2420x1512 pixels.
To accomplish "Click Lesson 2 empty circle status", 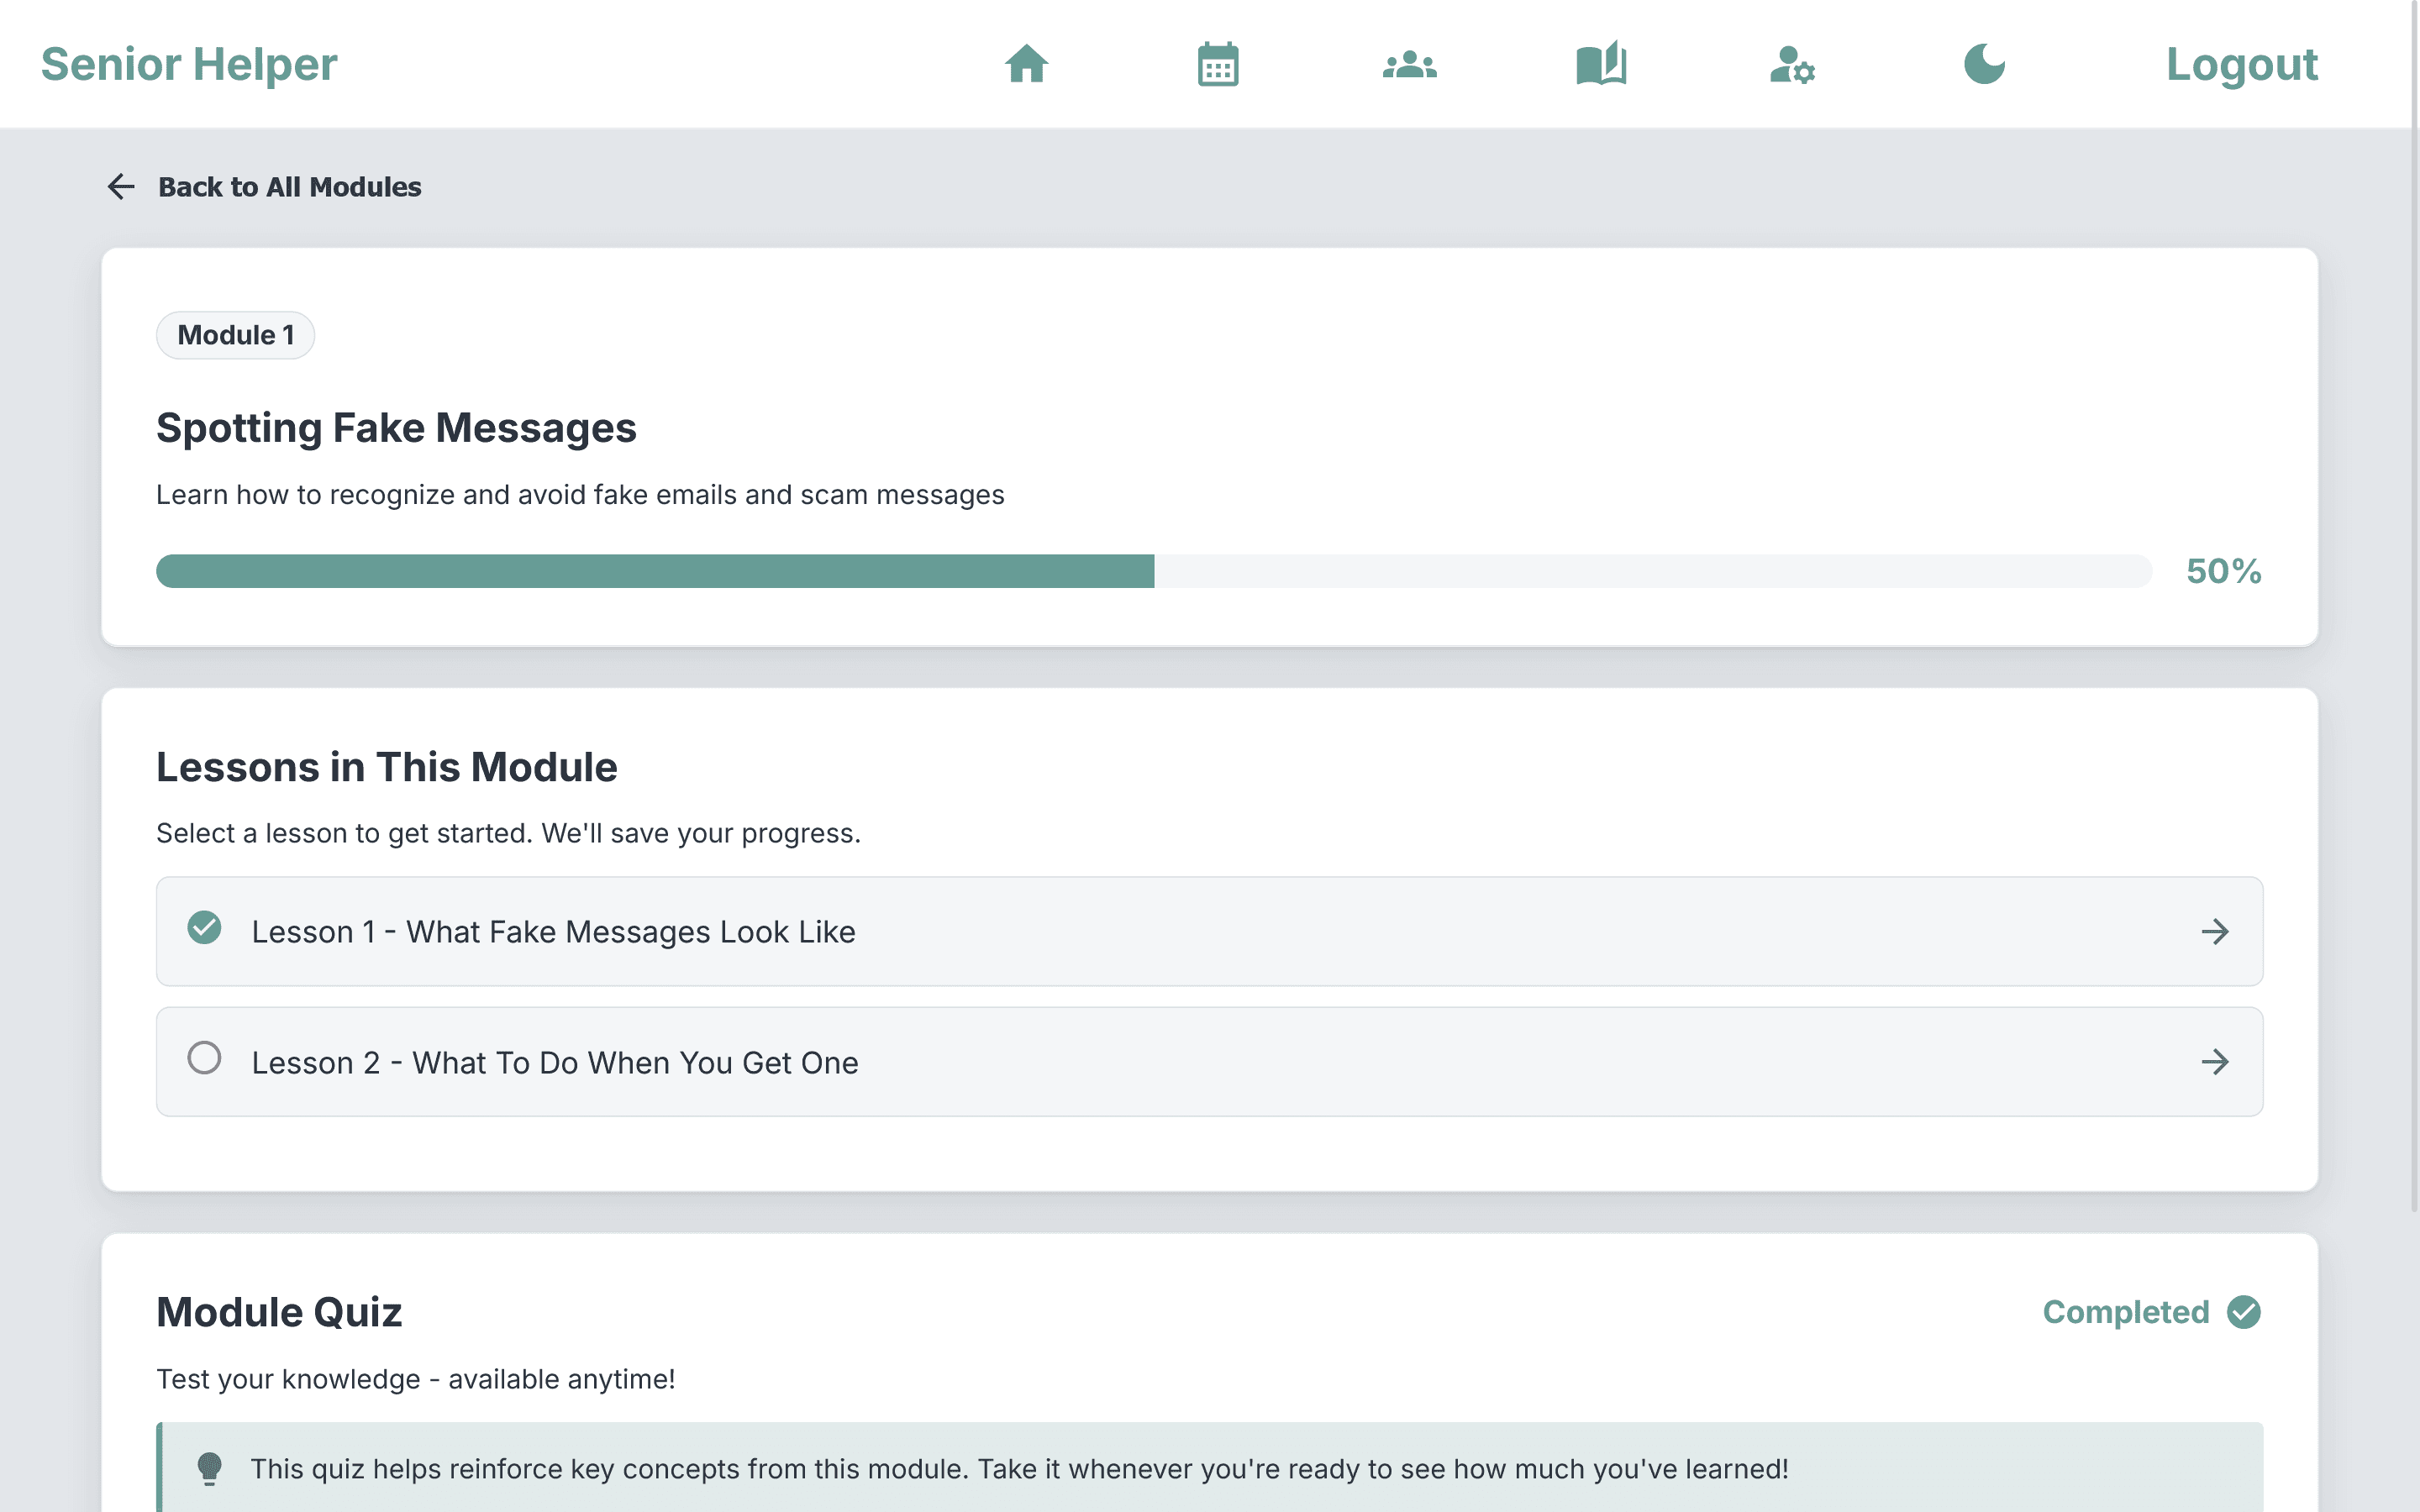I will click(x=204, y=1058).
